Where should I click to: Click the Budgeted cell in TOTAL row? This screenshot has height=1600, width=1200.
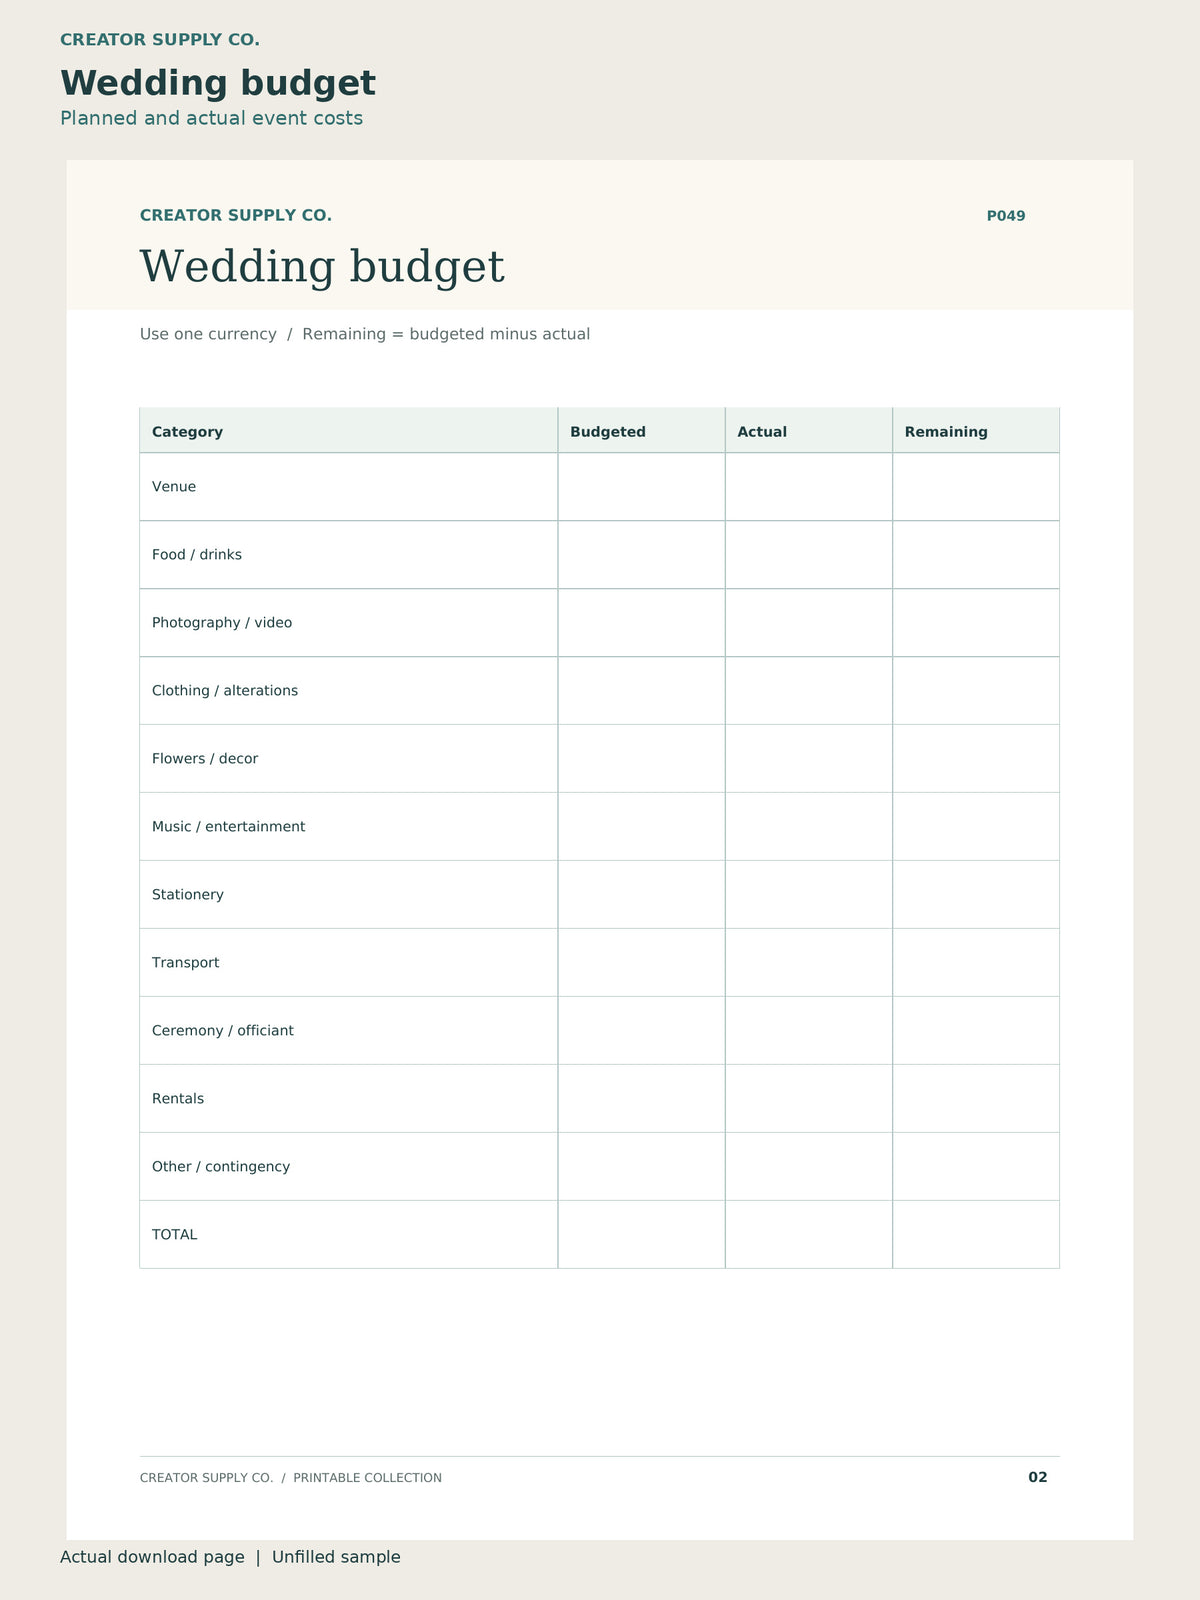pos(641,1235)
